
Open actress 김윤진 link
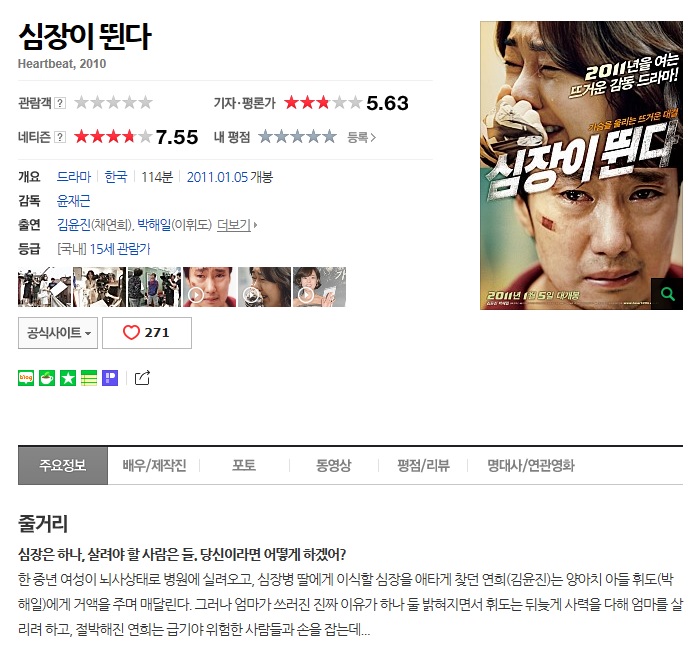coord(74,225)
